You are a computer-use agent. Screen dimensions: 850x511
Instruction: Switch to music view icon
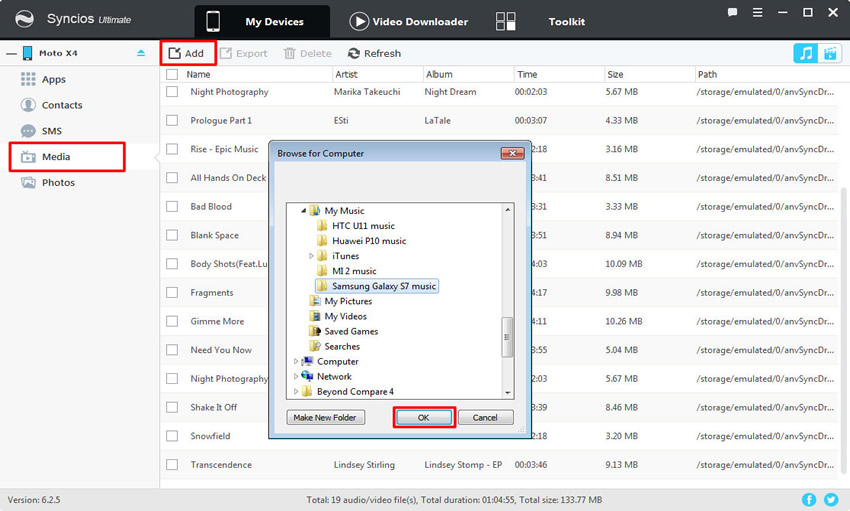click(806, 53)
